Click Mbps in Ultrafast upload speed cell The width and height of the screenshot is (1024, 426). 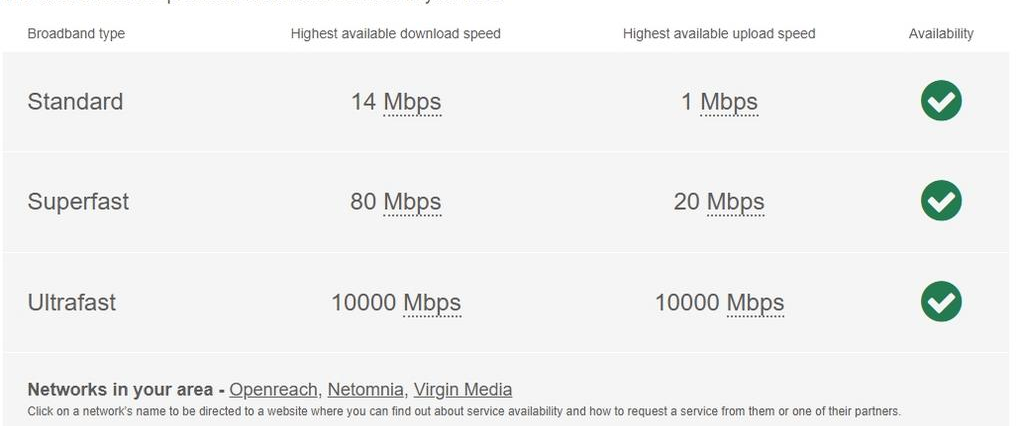point(755,302)
